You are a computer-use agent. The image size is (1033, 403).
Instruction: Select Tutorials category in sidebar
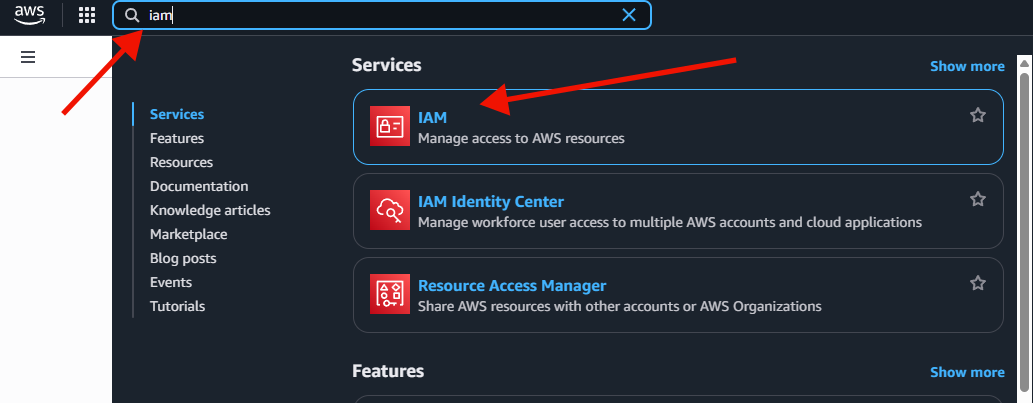[x=177, y=306]
